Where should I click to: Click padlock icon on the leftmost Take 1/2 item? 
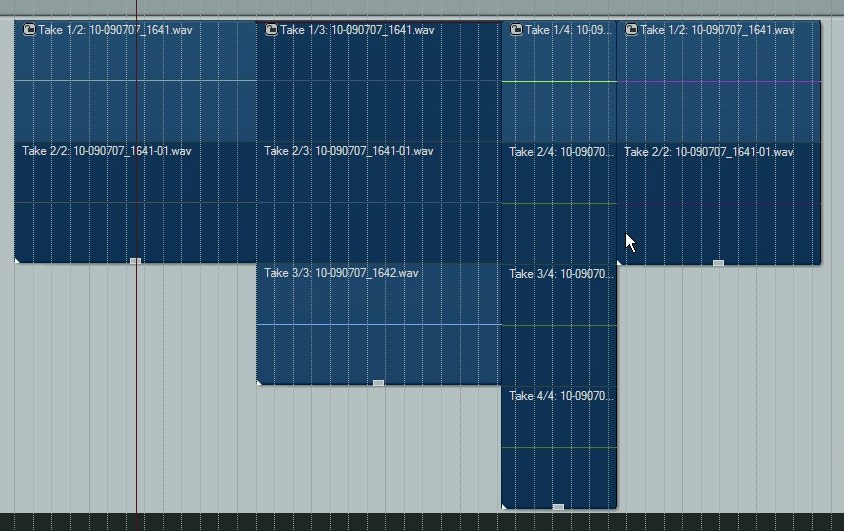(29, 30)
